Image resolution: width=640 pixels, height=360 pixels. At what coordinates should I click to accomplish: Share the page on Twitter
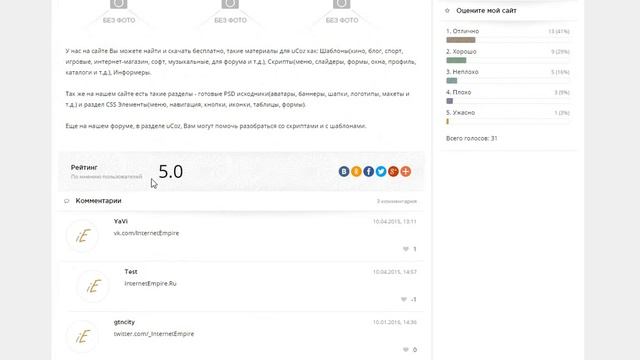coord(381,171)
